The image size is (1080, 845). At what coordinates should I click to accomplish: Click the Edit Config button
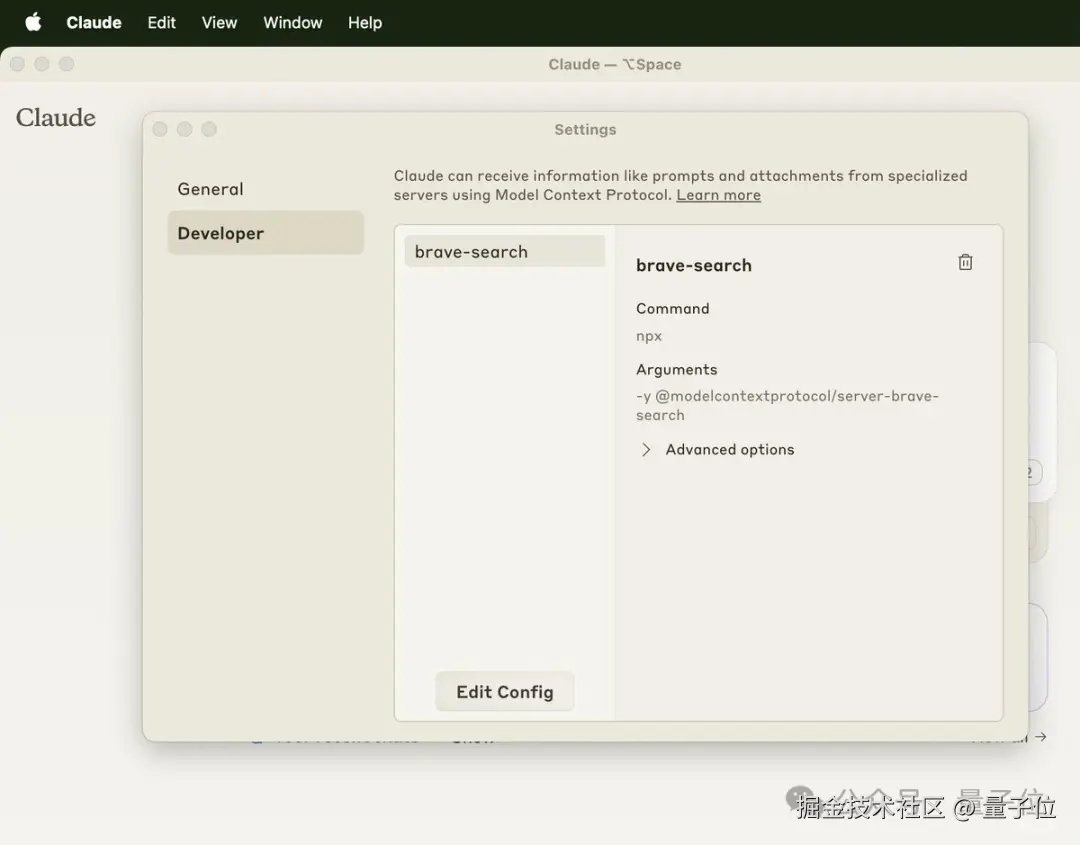click(x=505, y=691)
